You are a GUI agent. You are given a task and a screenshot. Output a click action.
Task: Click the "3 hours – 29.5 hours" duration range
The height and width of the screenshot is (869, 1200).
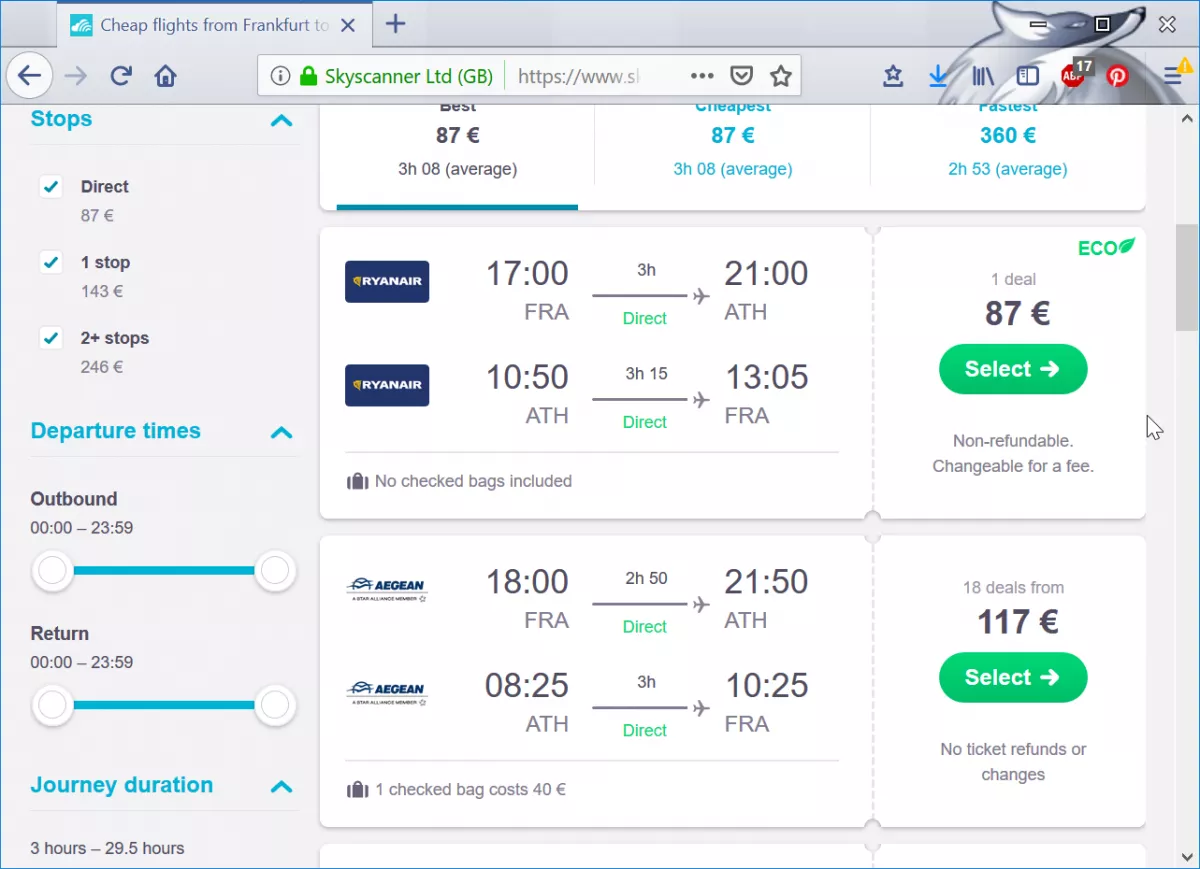107,848
